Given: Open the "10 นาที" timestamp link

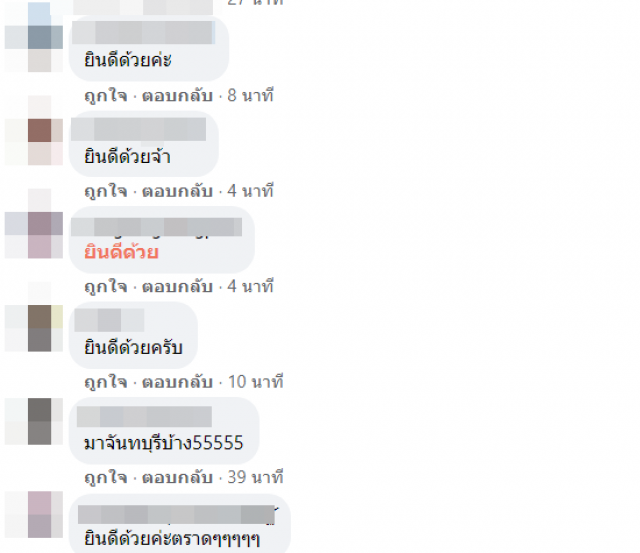Looking at the screenshot, I should click(255, 382).
